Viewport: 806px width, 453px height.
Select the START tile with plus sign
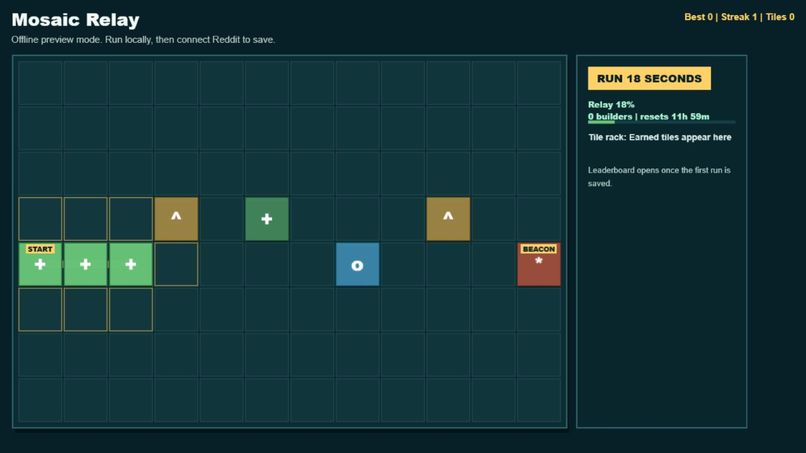40,264
